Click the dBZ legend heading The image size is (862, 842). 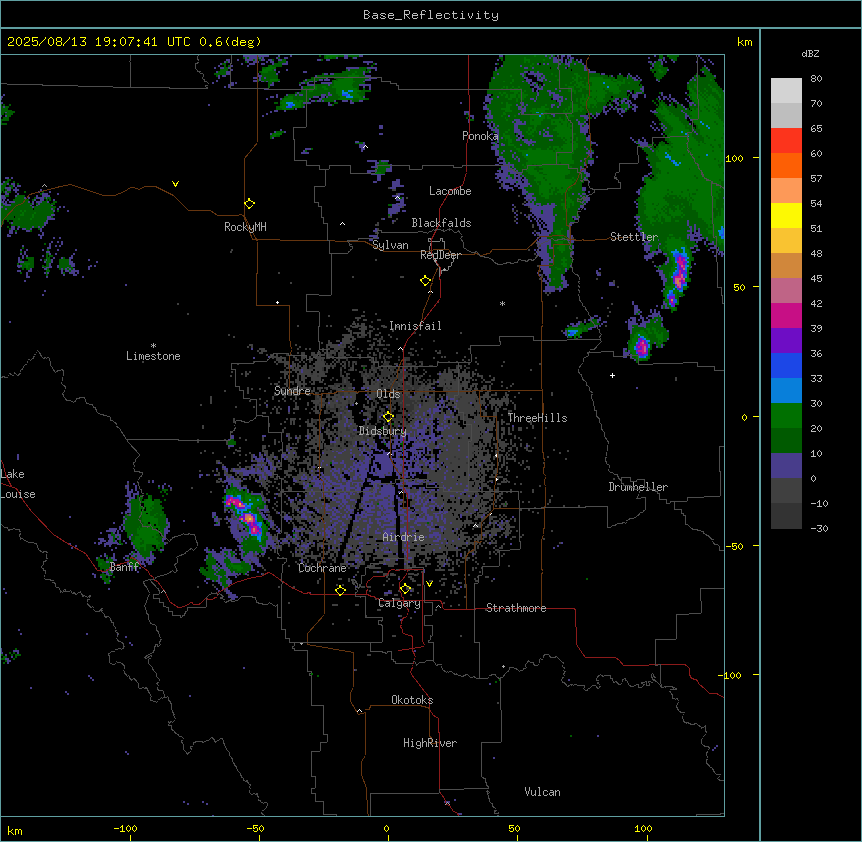click(x=810, y=53)
